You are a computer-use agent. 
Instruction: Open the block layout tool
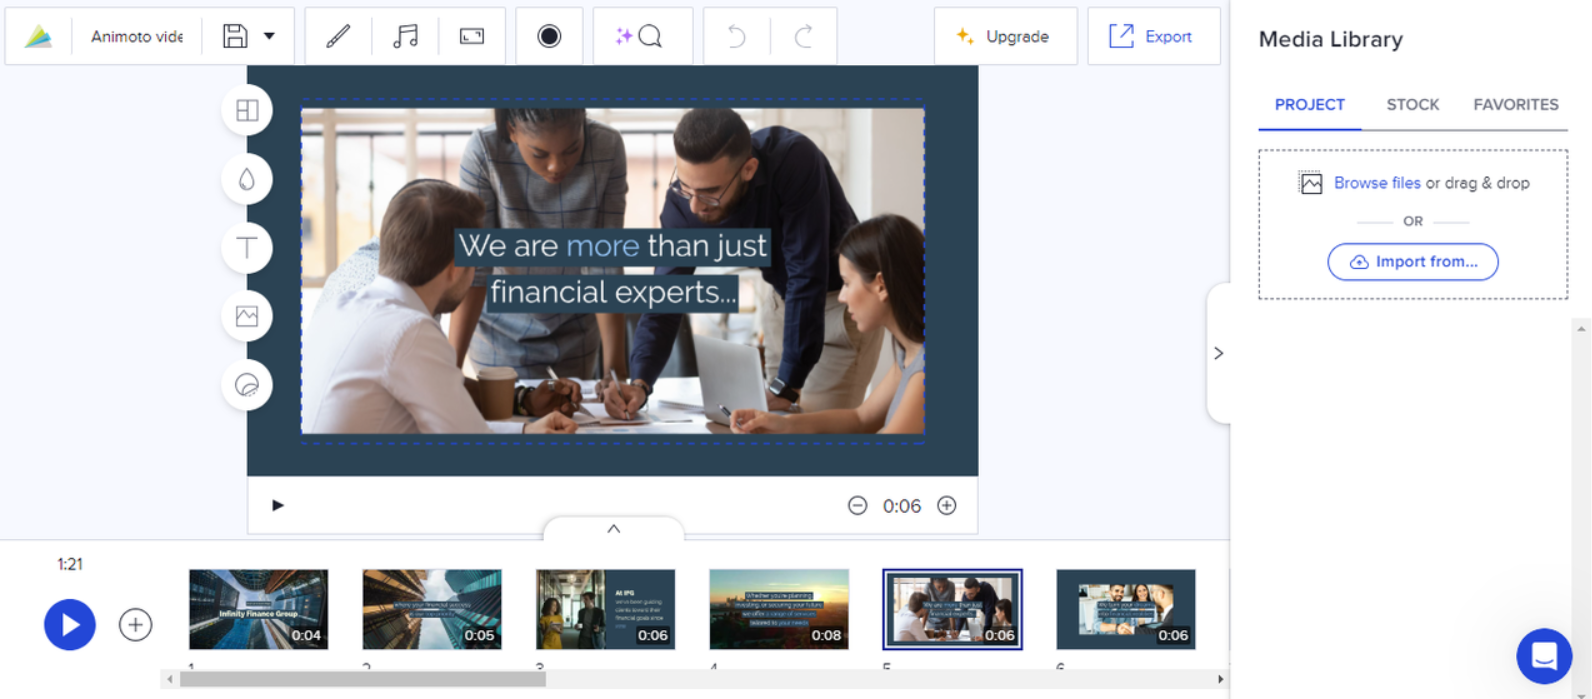click(247, 111)
